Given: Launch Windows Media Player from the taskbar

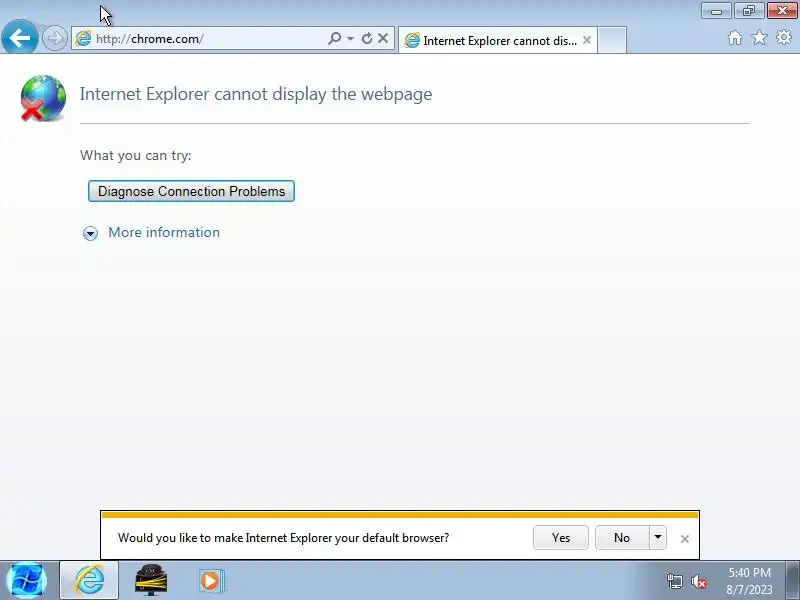Looking at the screenshot, I should (x=211, y=581).
